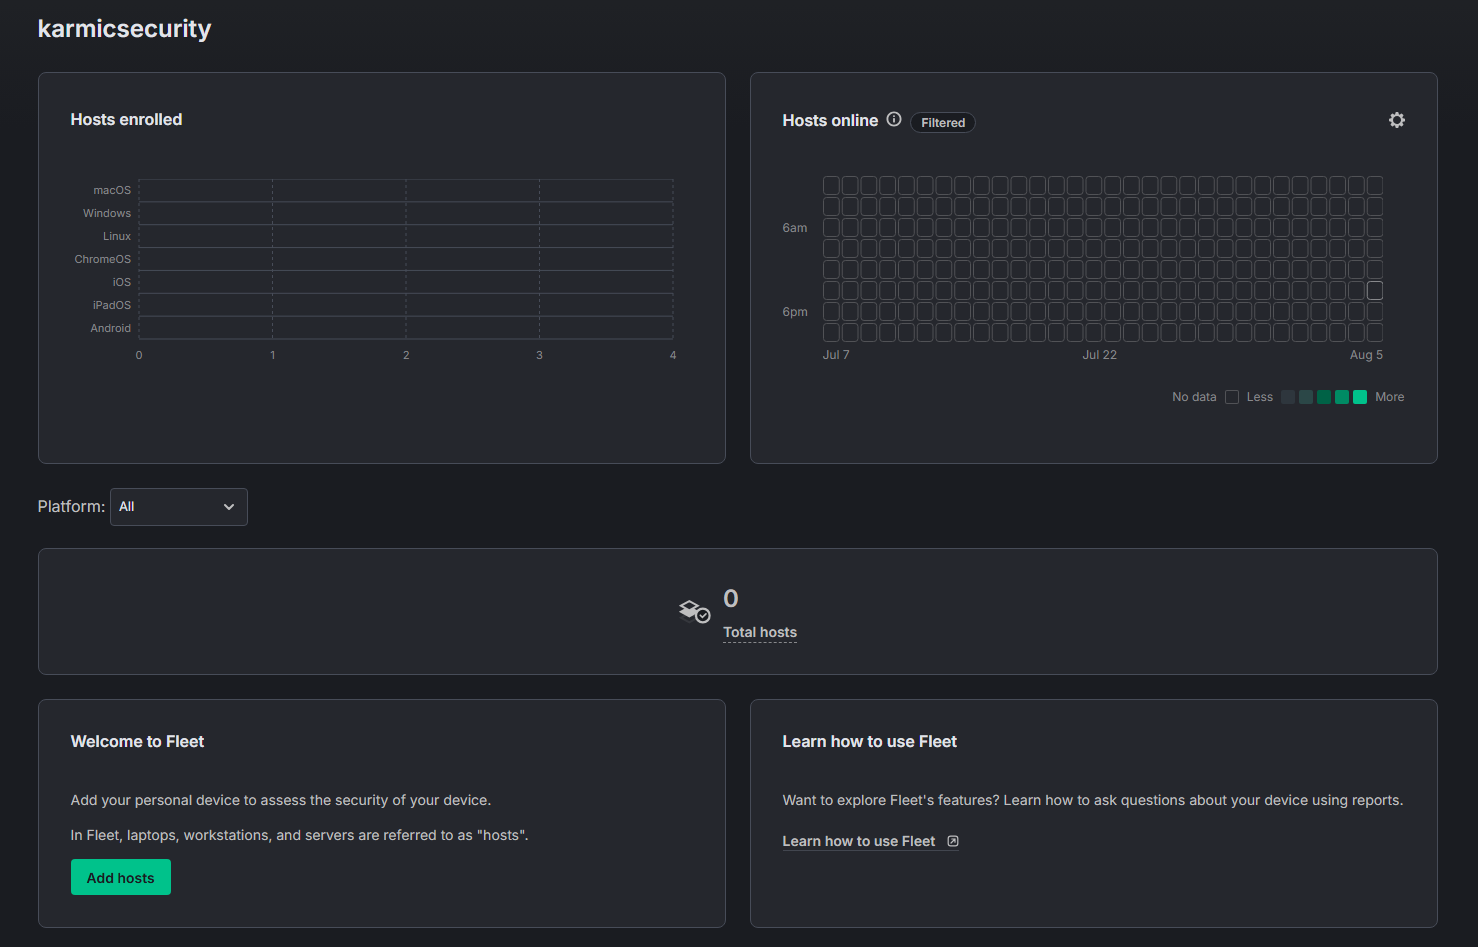Click the Aug 5 date label
This screenshot has height=947, width=1478.
tap(1366, 355)
